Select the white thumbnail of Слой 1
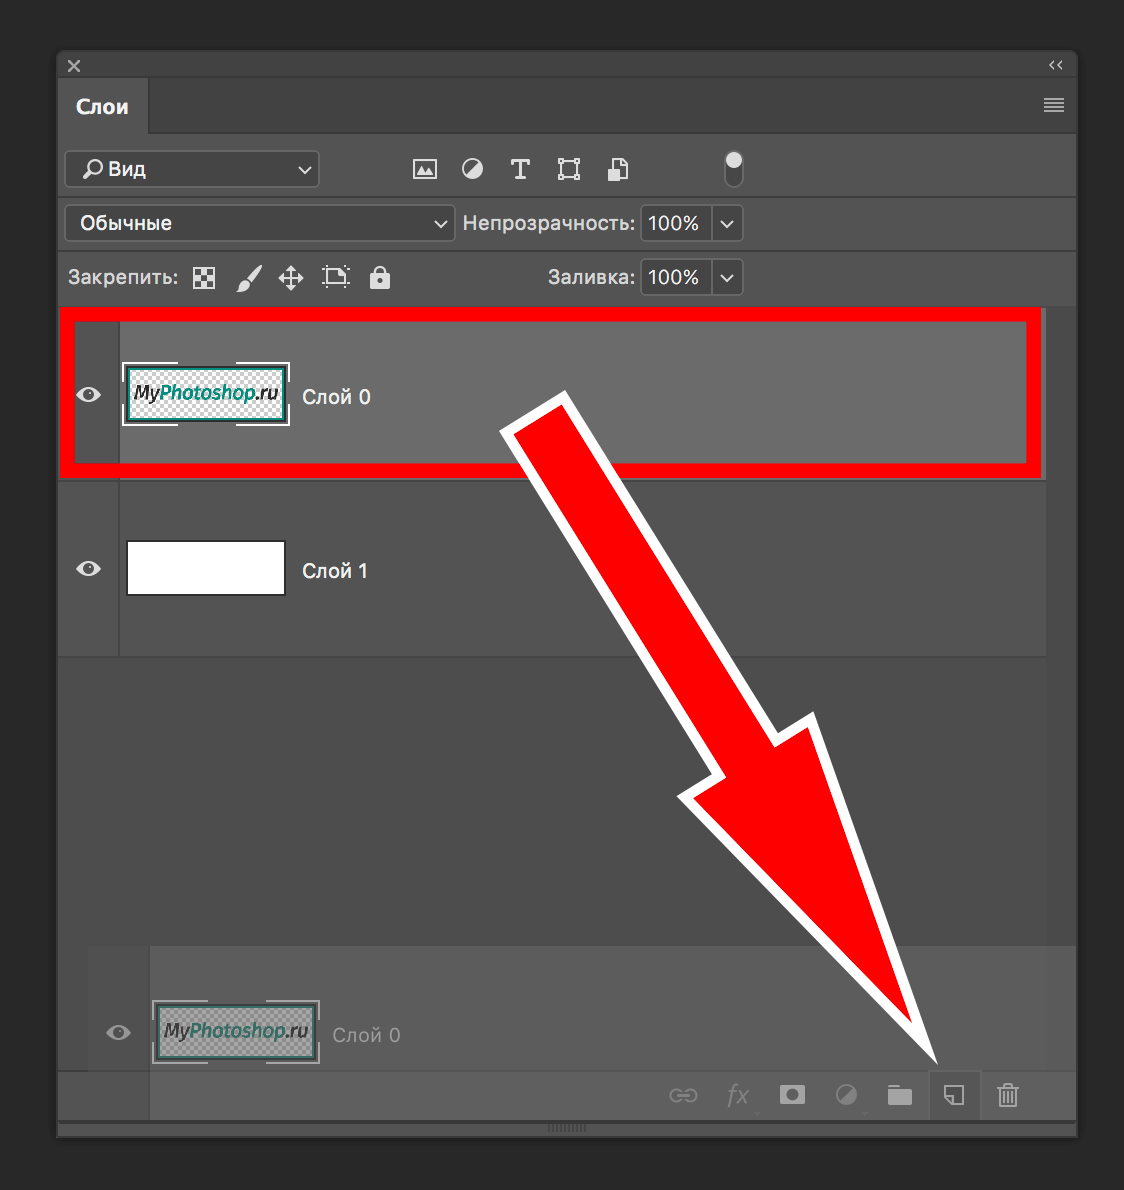1124x1190 pixels. click(206, 568)
